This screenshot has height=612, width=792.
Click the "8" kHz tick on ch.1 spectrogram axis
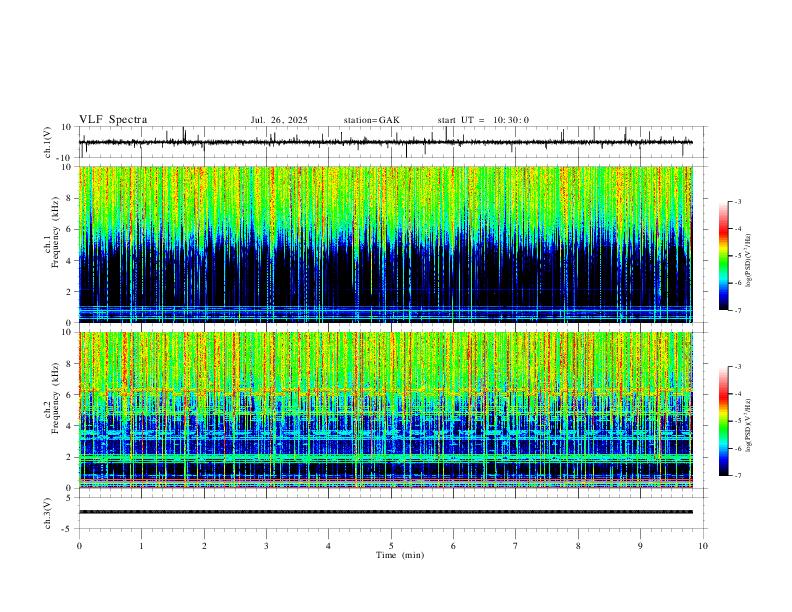pyautogui.click(x=70, y=198)
